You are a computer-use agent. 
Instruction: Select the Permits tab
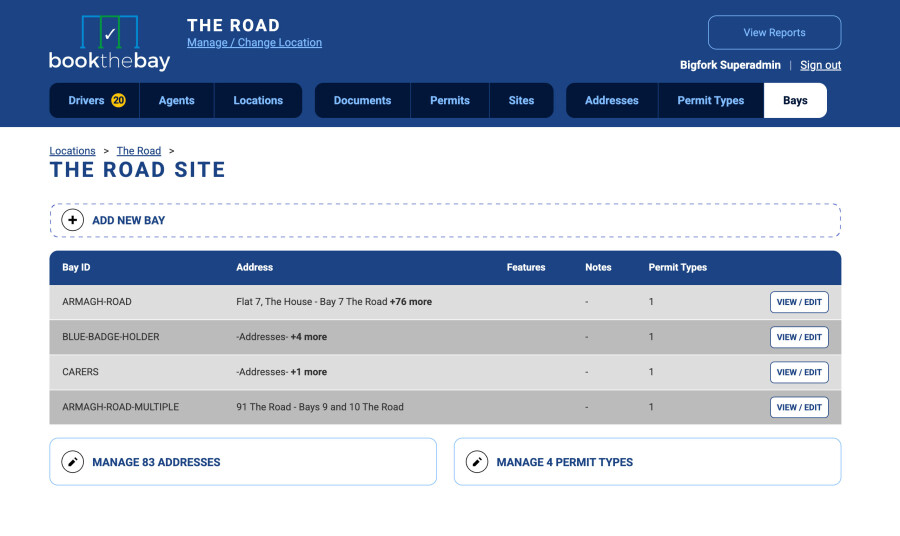450,100
